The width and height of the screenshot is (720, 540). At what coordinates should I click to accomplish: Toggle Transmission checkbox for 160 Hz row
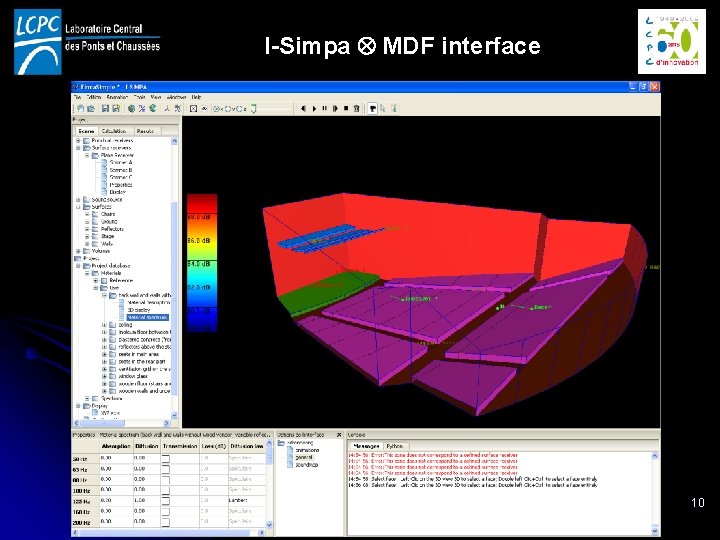[166, 511]
